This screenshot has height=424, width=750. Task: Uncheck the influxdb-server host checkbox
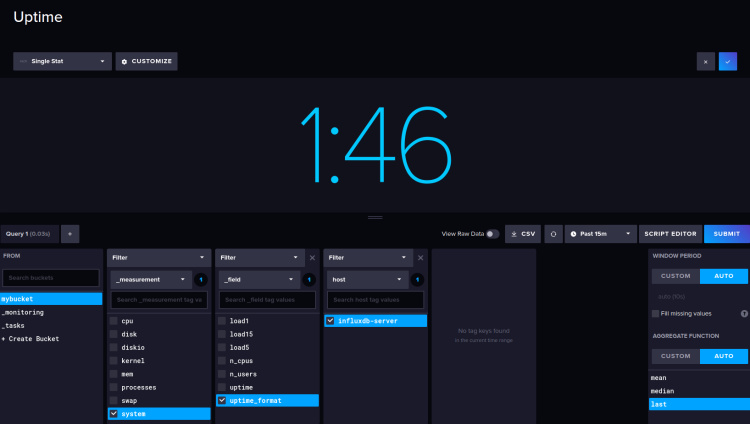tap(331, 321)
